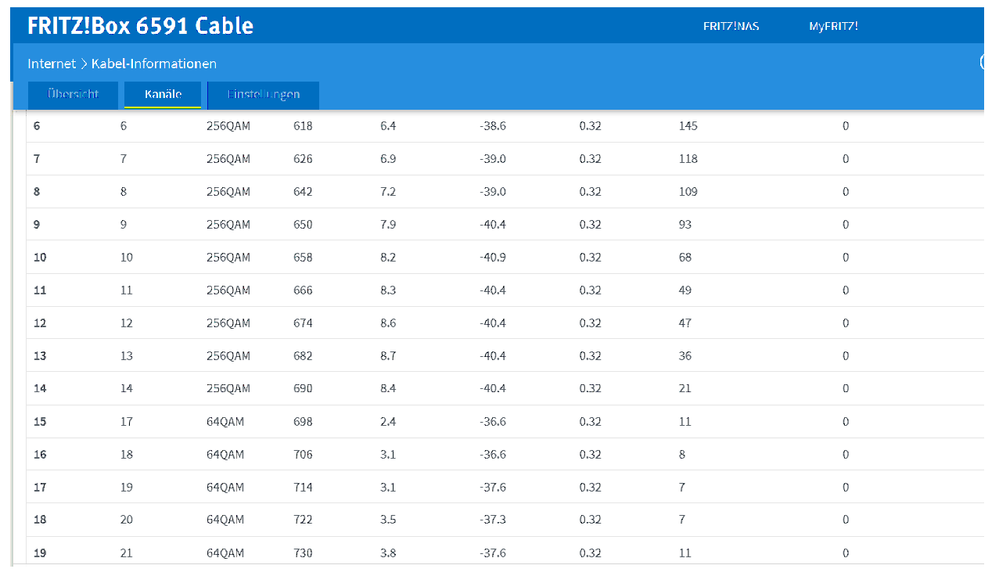The width and height of the screenshot is (999, 577).
Task: Click 0.32 latency in the 642 frequency row
Action: [590, 192]
